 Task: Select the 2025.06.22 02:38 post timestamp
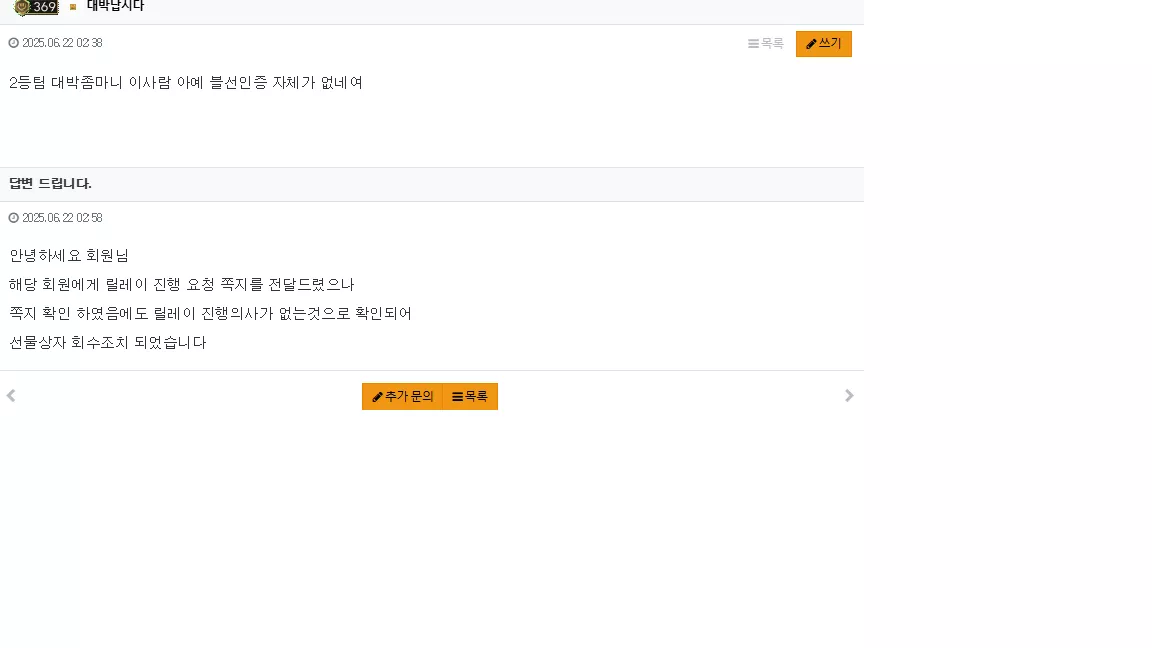62,43
